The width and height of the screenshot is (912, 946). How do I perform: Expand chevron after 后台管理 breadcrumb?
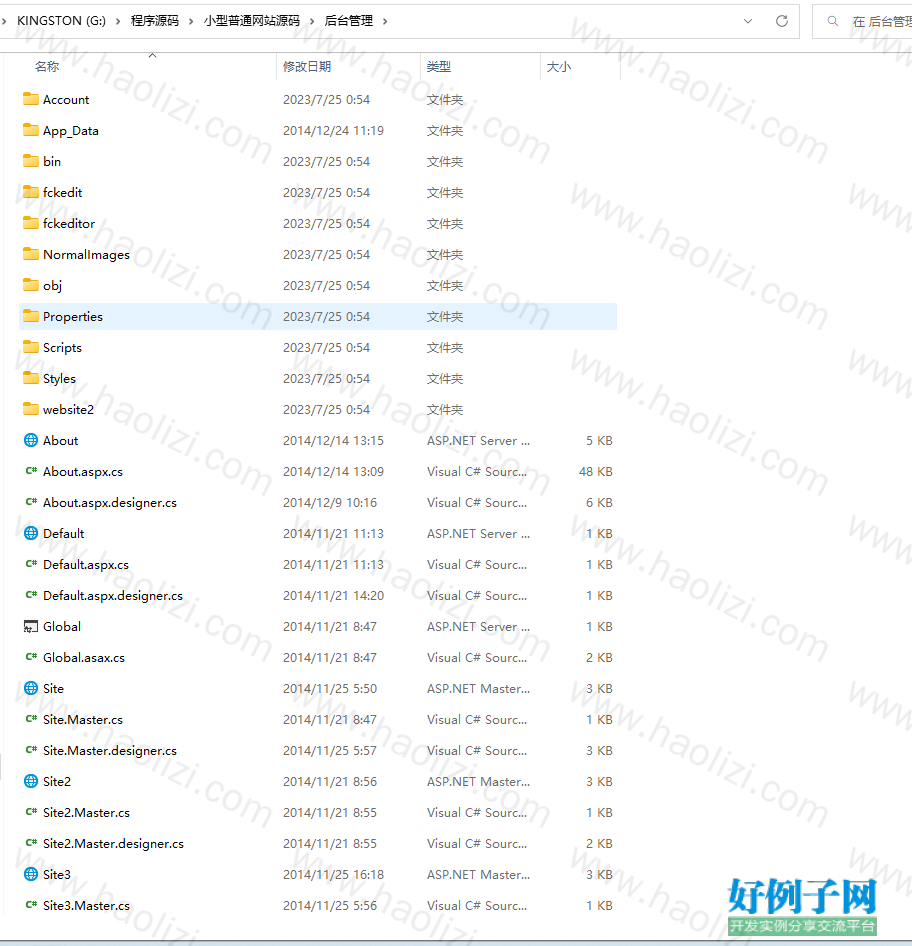pyautogui.click(x=385, y=21)
